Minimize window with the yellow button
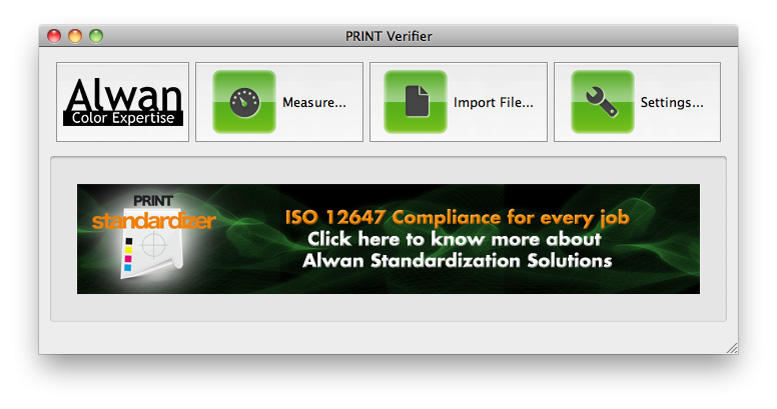This screenshot has width=777, height=409. tap(75, 36)
